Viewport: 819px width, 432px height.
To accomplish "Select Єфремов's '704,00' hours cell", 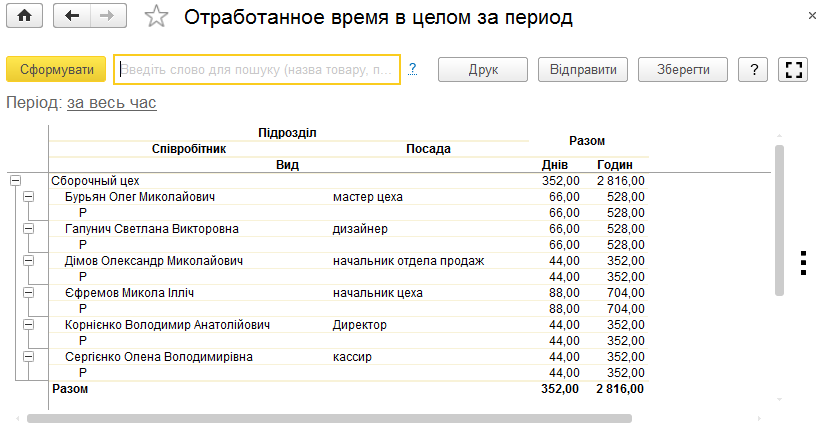I will coord(625,293).
